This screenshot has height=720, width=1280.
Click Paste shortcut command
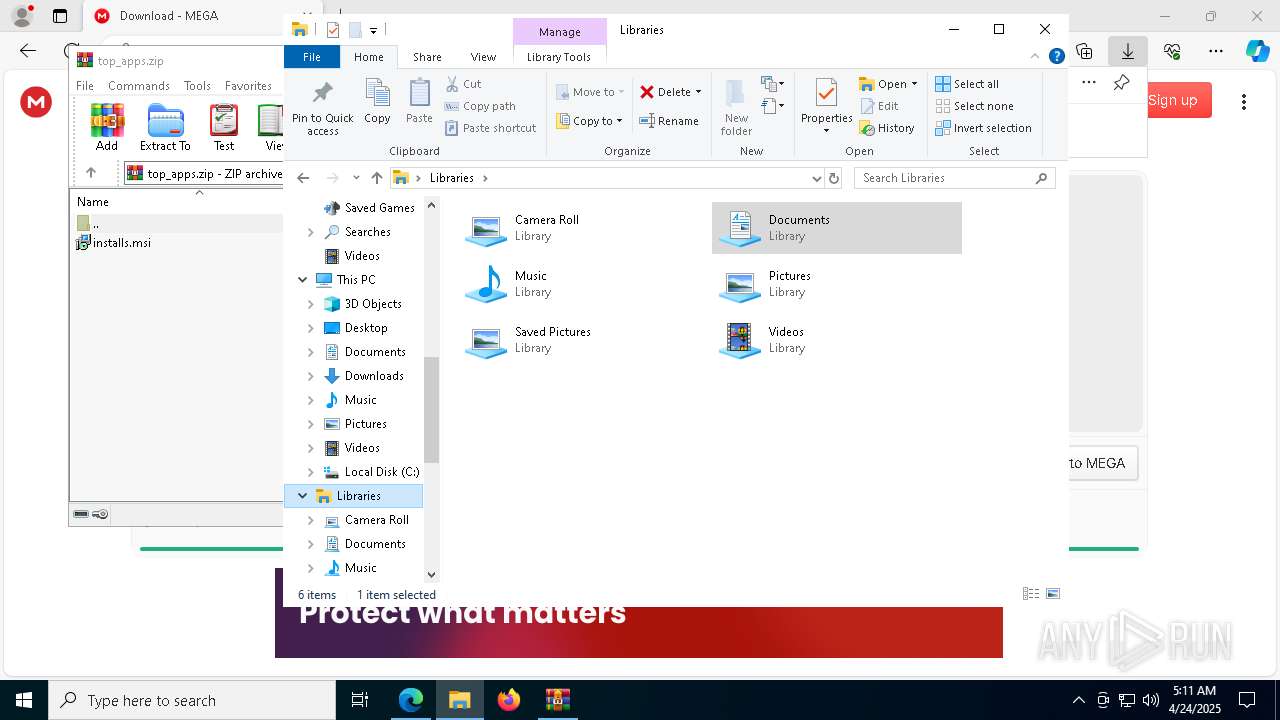[x=490, y=128]
